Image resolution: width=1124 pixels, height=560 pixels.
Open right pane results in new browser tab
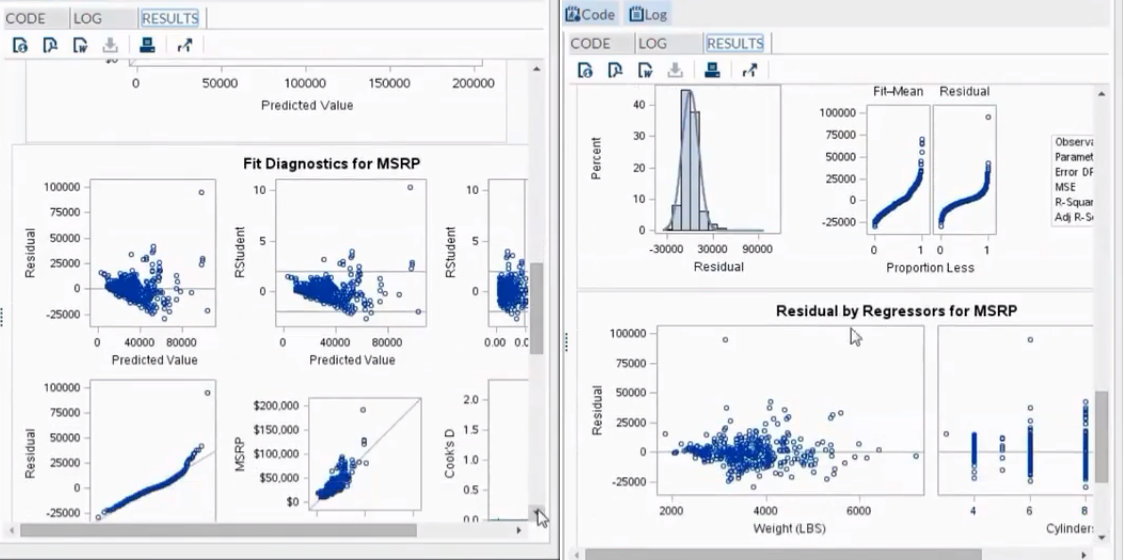pyautogui.click(x=750, y=70)
